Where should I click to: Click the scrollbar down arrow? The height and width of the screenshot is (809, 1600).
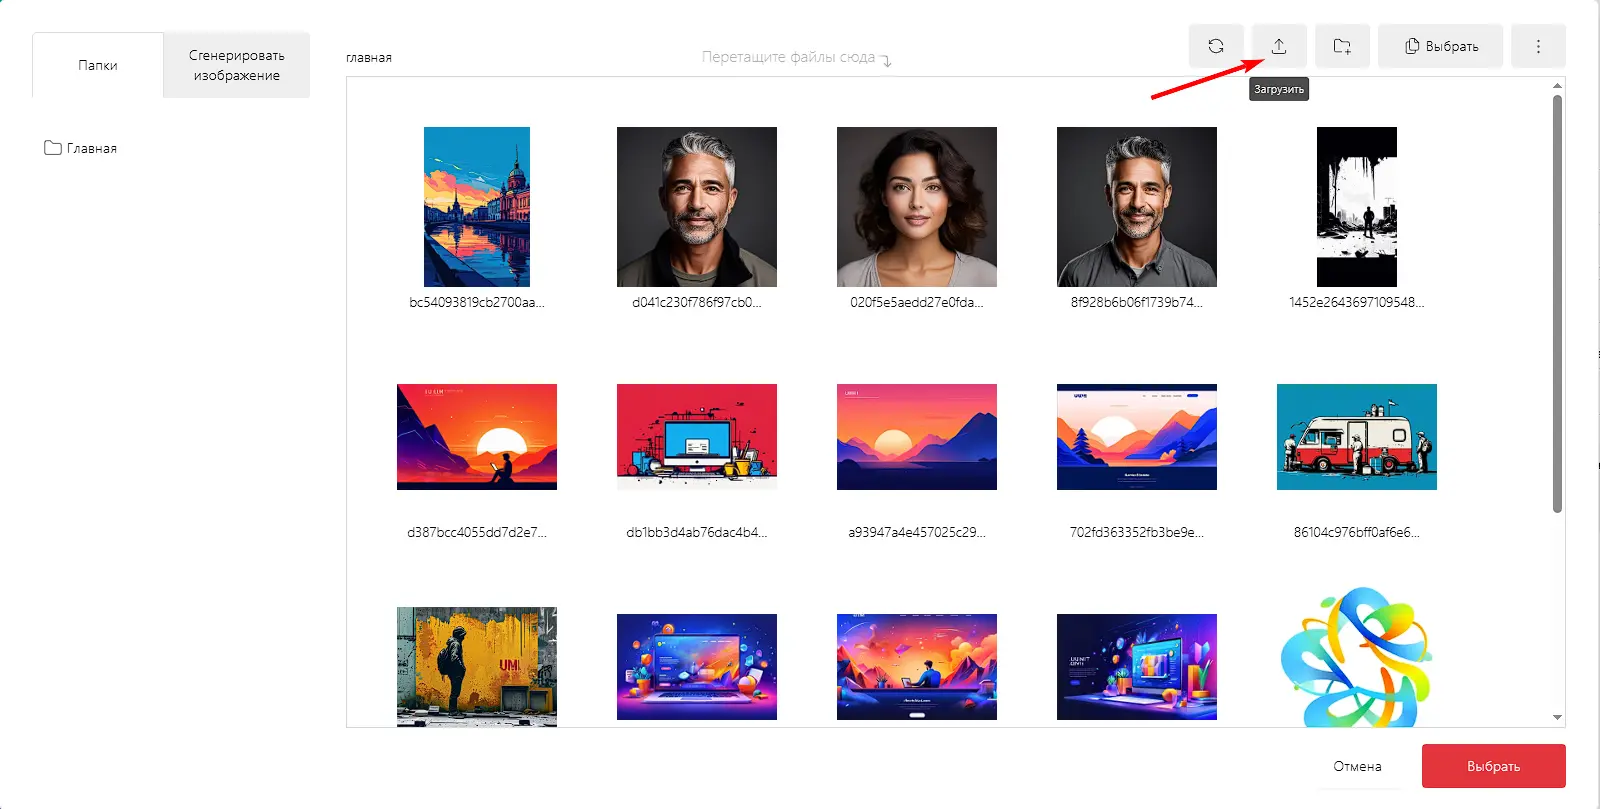pyautogui.click(x=1557, y=717)
